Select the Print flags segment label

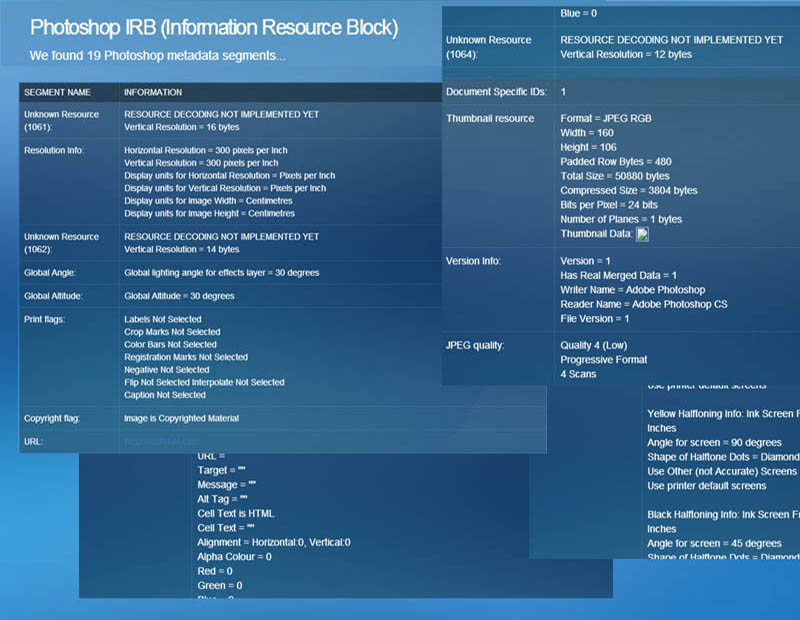pos(47,319)
